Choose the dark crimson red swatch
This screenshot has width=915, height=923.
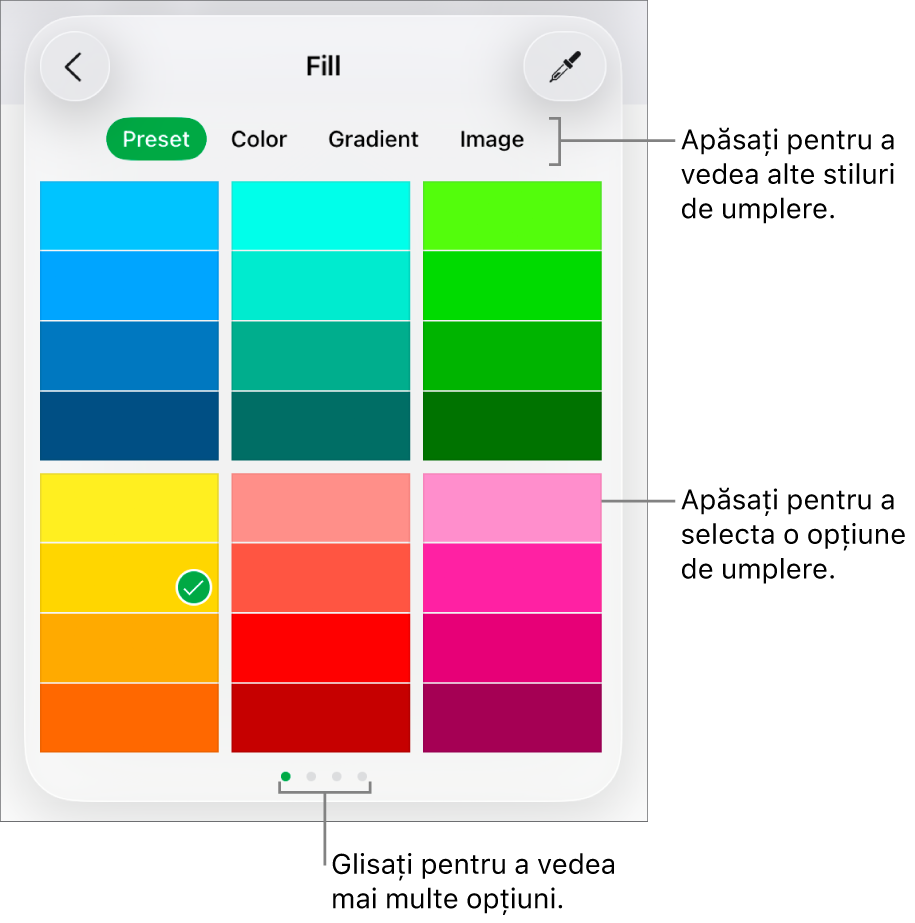[321, 718]
